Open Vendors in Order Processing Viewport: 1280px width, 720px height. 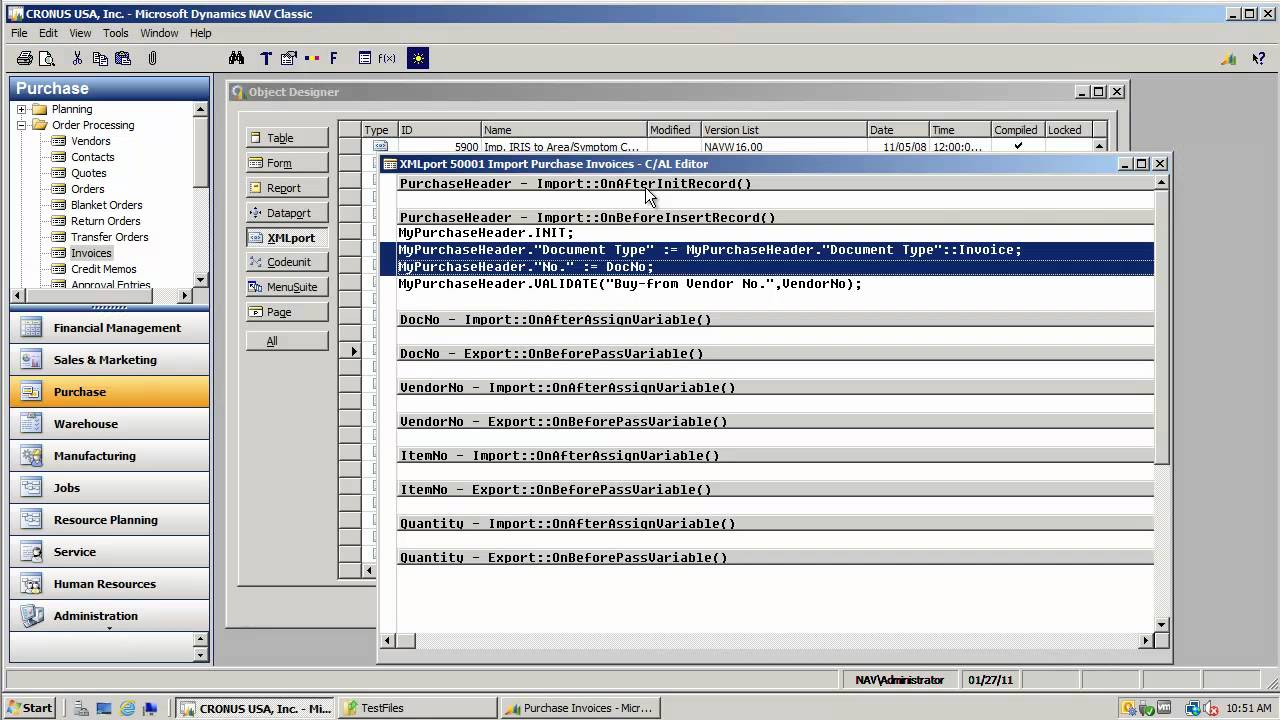tap(90, 141)
